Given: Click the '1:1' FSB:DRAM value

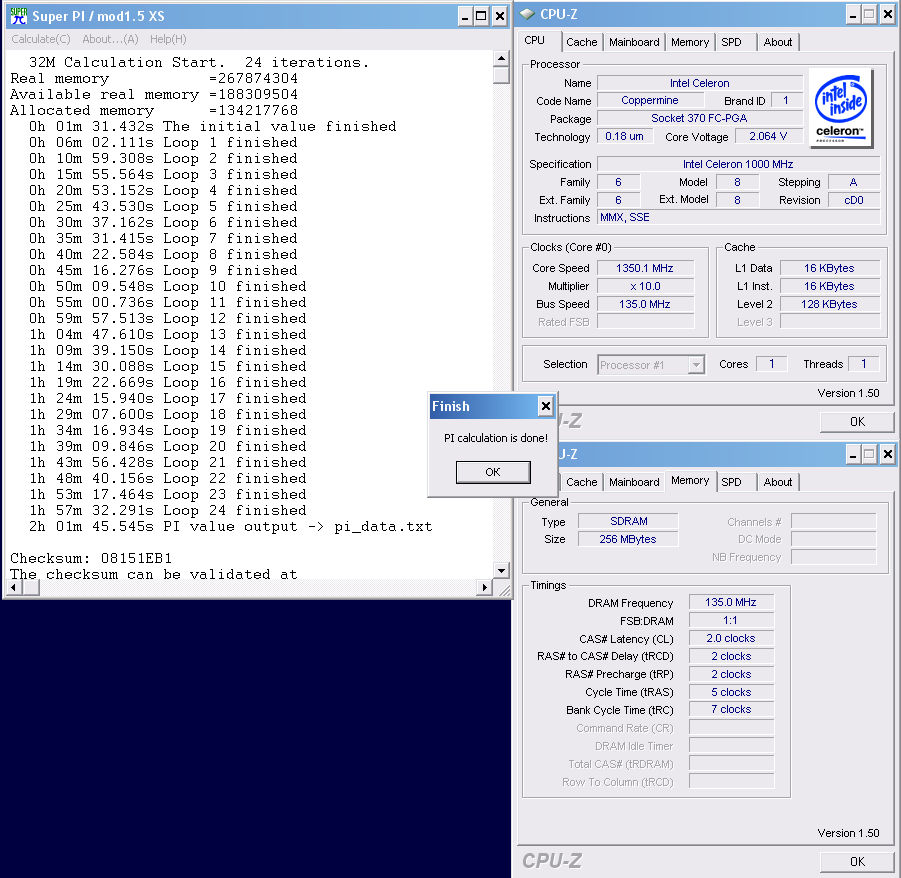Looking at the screenshot, I should pos(731,620).
